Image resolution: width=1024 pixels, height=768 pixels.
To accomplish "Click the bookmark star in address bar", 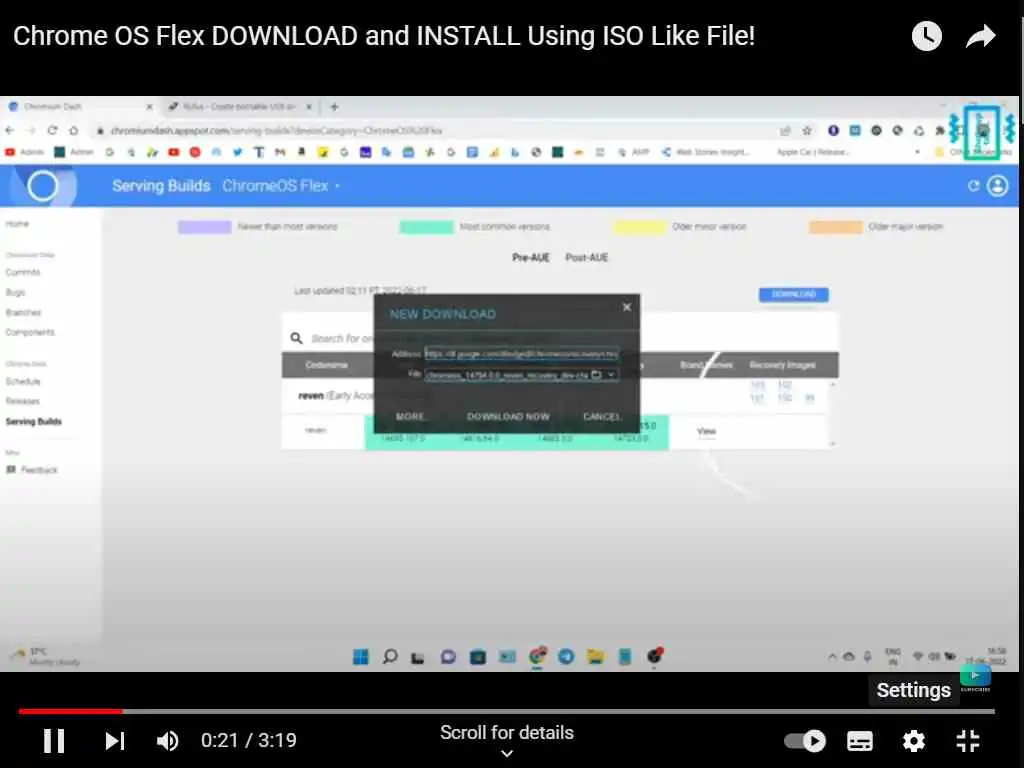I will pos(807,131).
